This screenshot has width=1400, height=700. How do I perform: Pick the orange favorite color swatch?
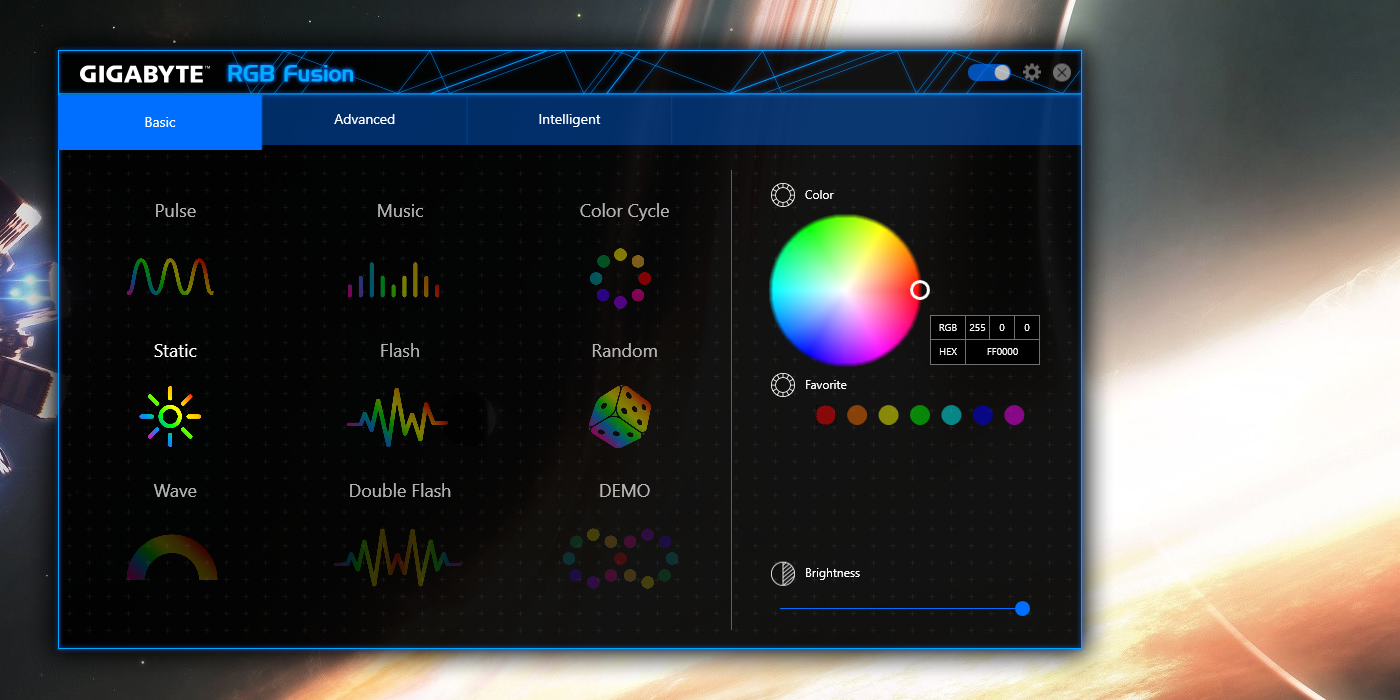coord(857,415)
